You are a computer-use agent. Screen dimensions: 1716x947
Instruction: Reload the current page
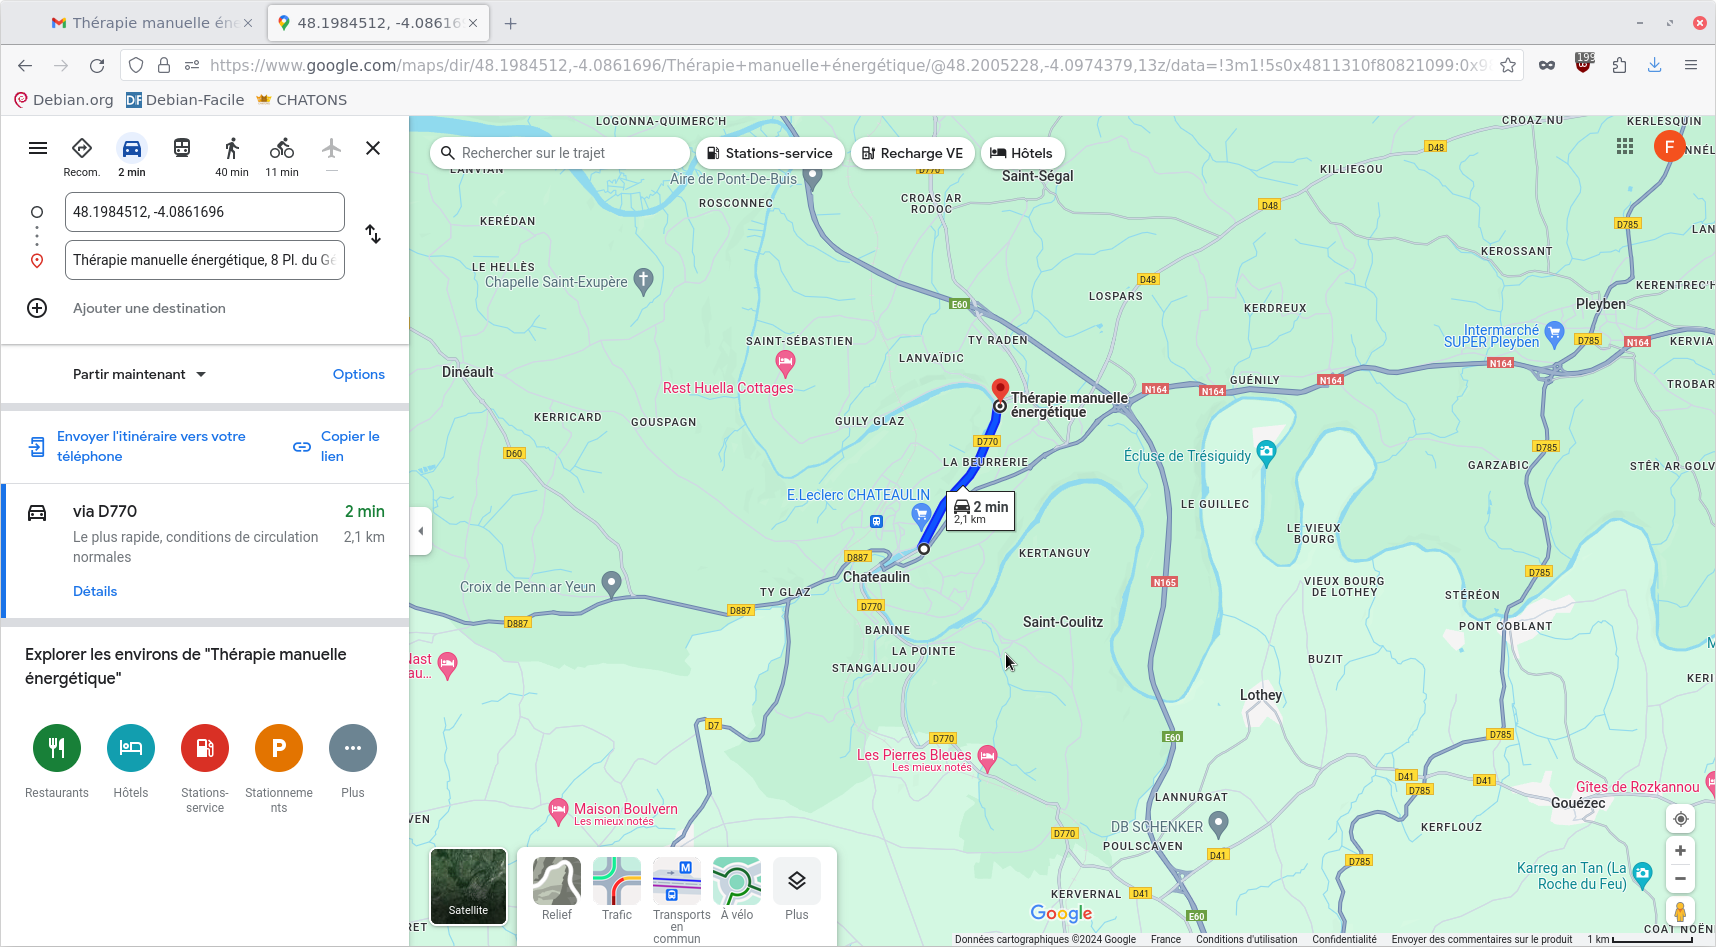click(x=97, y=65)
